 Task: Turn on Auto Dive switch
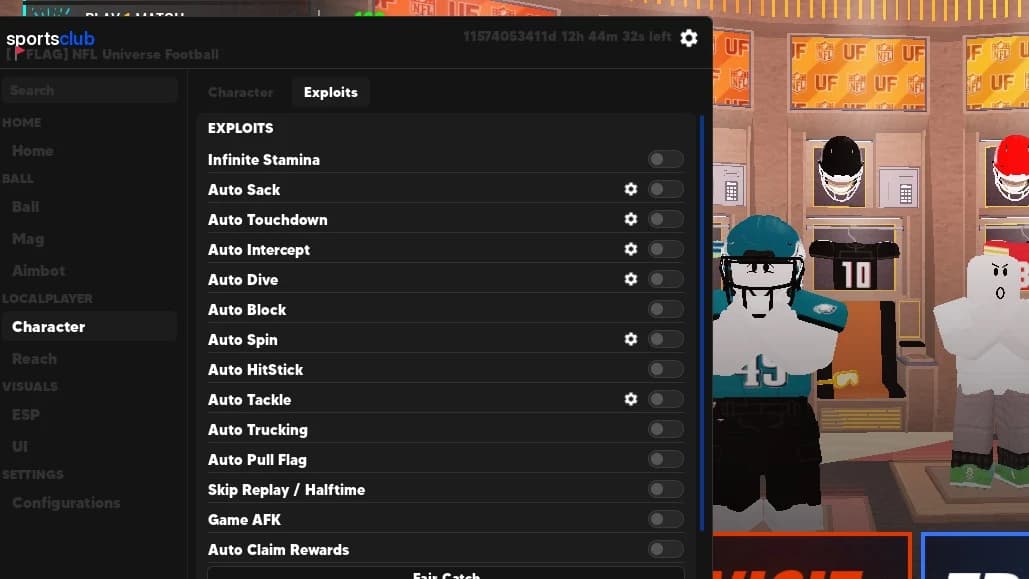click(x=665, y=279)
